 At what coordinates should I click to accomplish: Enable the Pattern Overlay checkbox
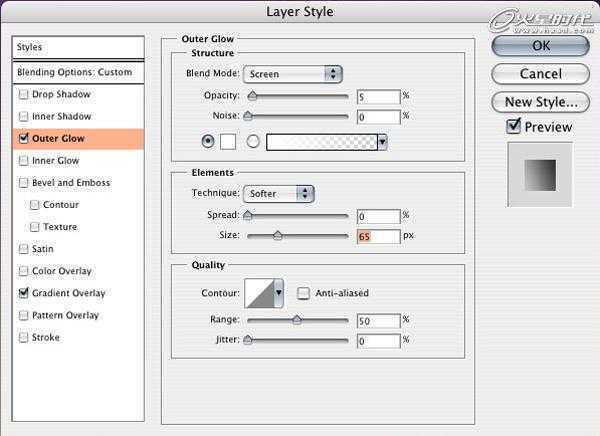click(x=23, y=315)
